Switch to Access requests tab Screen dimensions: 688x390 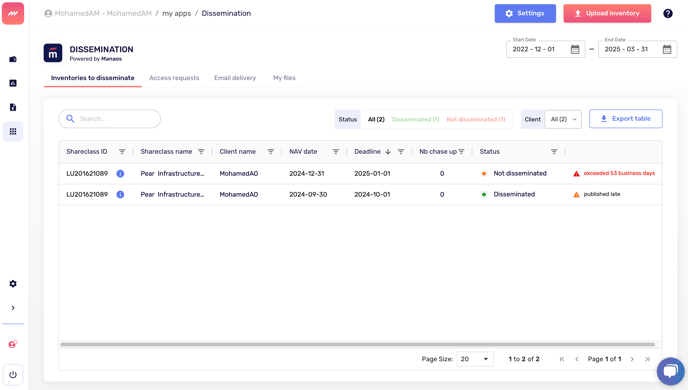174,78
